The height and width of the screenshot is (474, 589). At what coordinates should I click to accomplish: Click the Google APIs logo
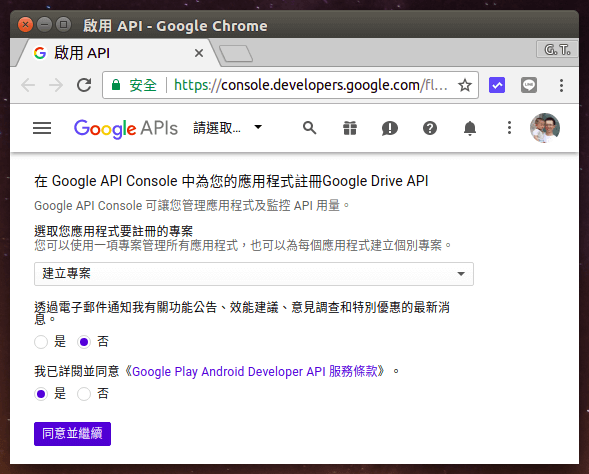[125, 128]
